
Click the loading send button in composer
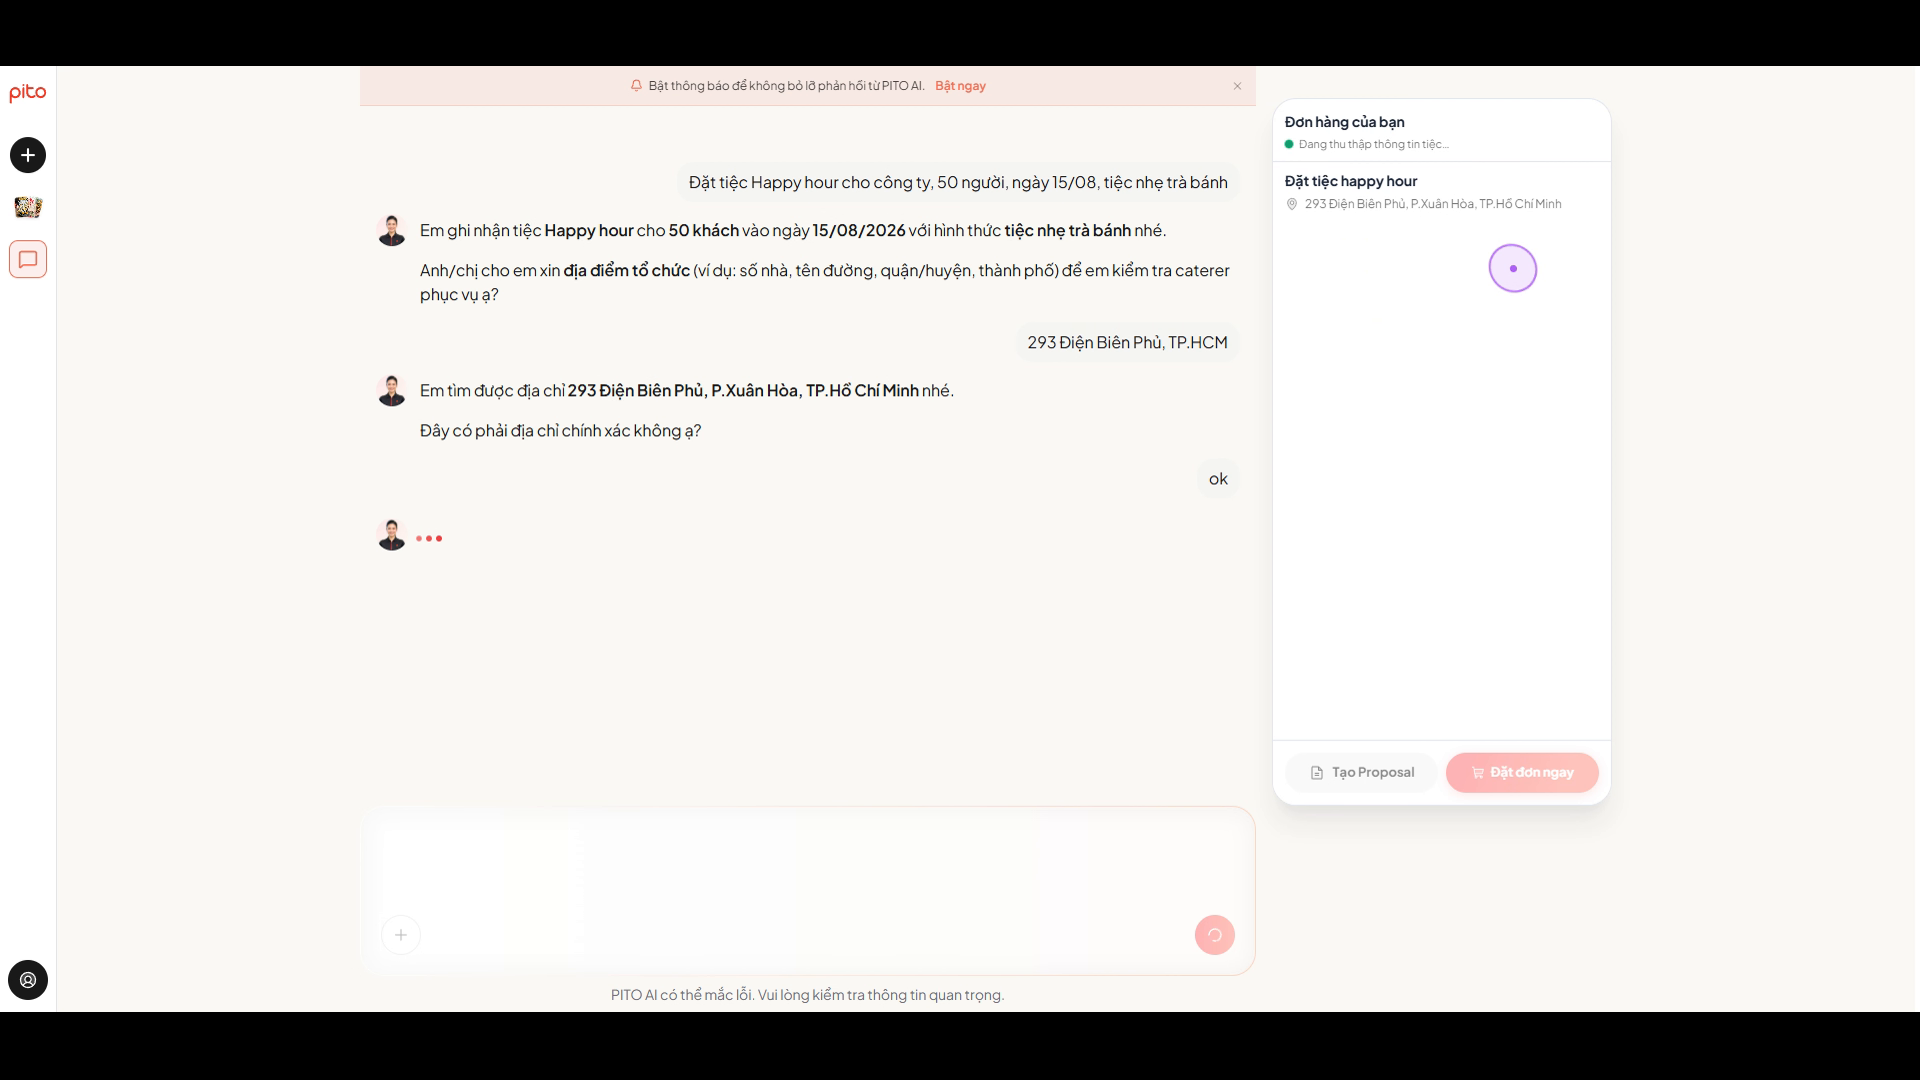(1214, 935)
